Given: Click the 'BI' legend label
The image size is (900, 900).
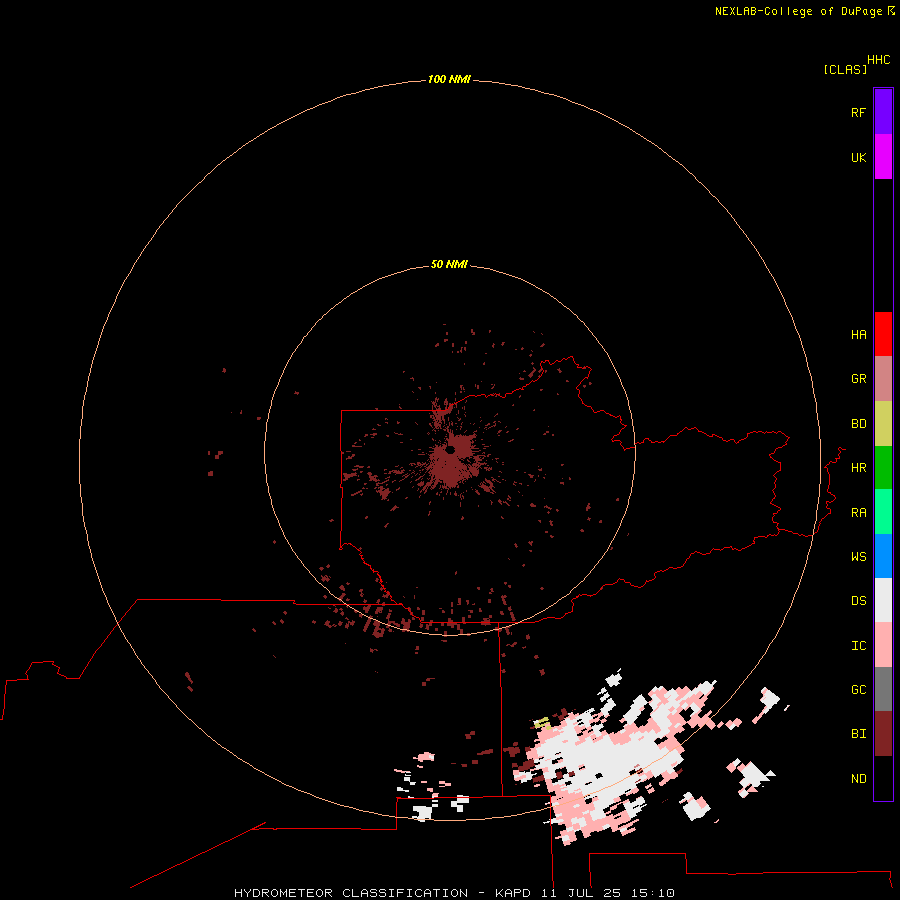Looking at the screenshot, I should click(858, 734).
